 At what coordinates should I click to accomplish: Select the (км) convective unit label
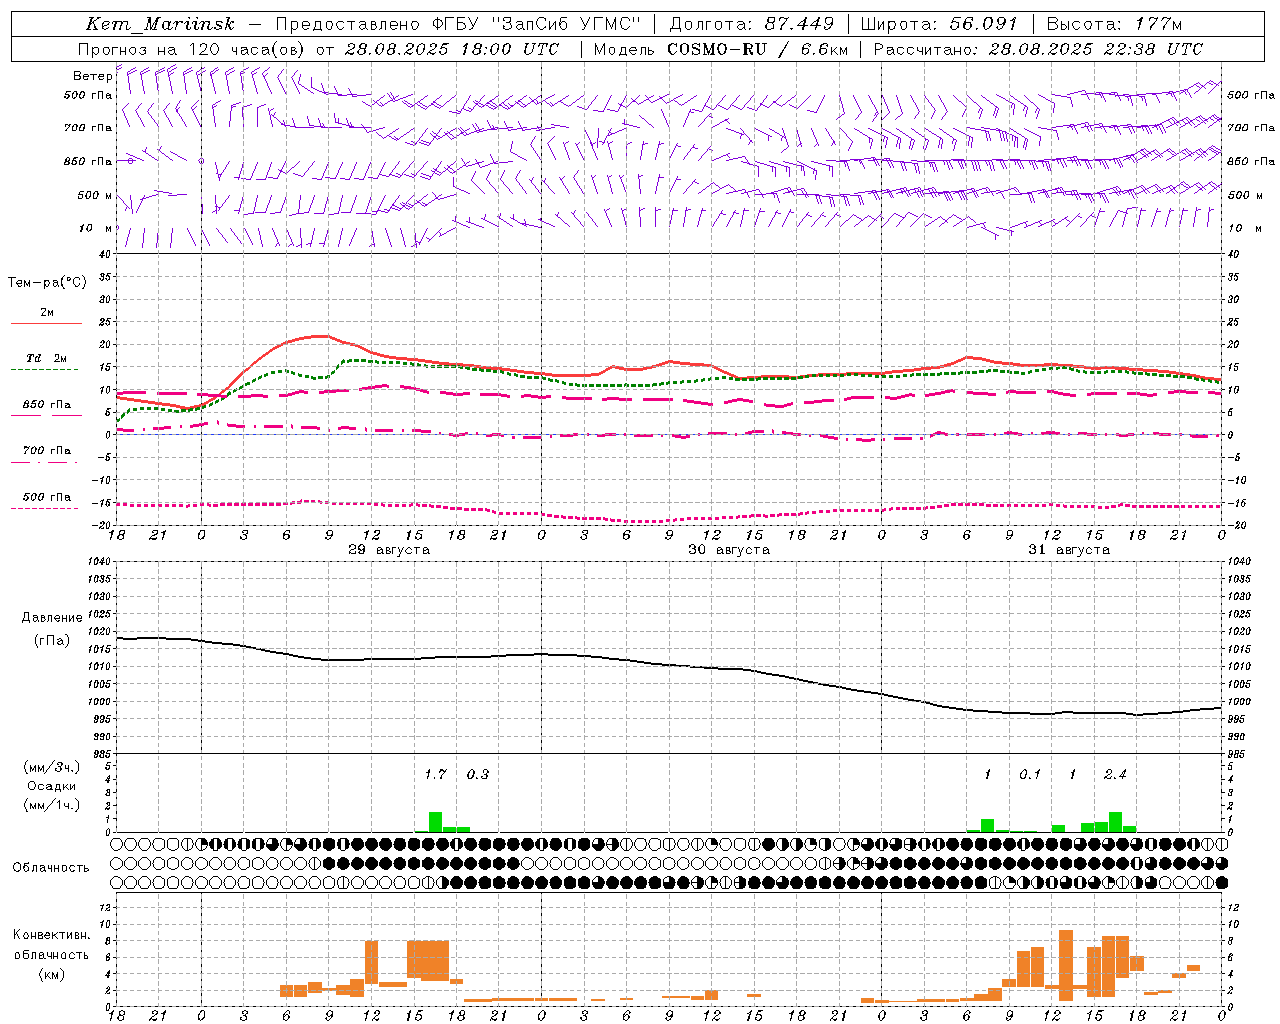(51, 974)
